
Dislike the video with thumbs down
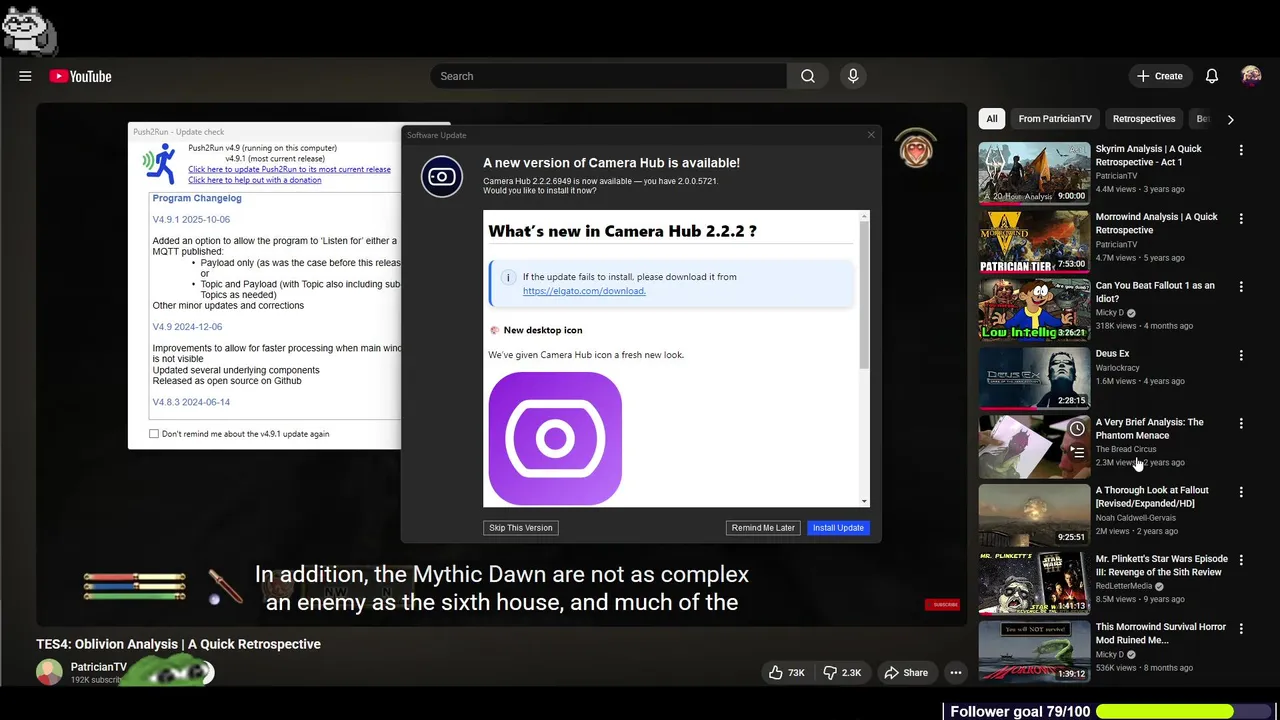(x=842, y=673)
